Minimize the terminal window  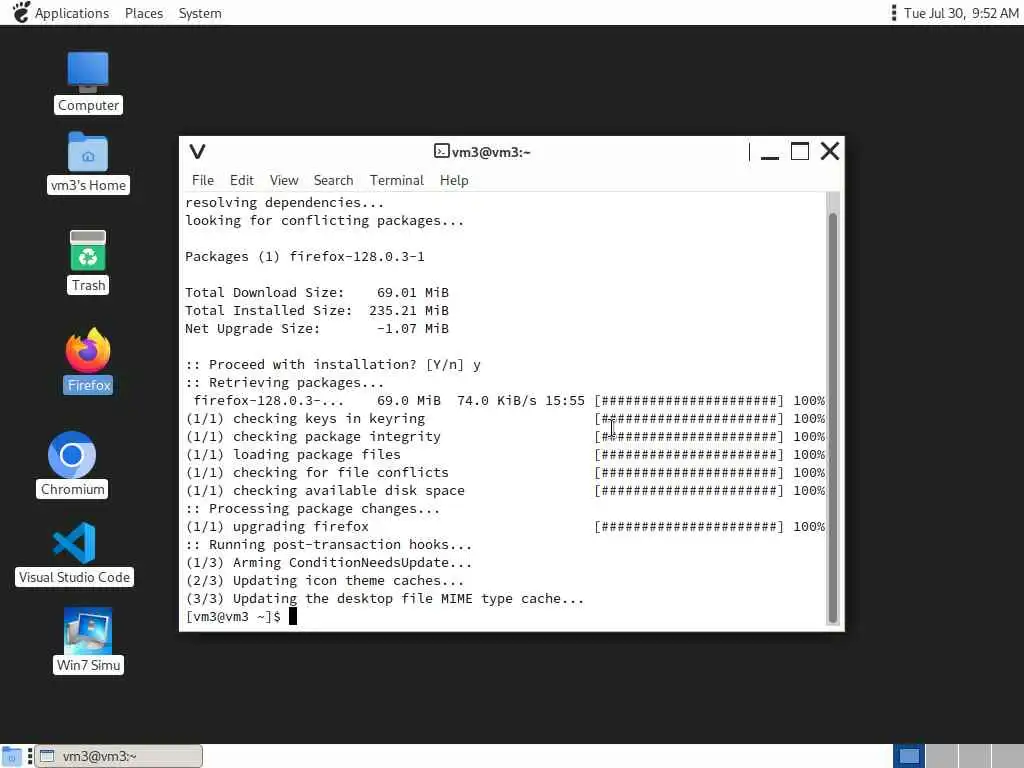point(769,152)
